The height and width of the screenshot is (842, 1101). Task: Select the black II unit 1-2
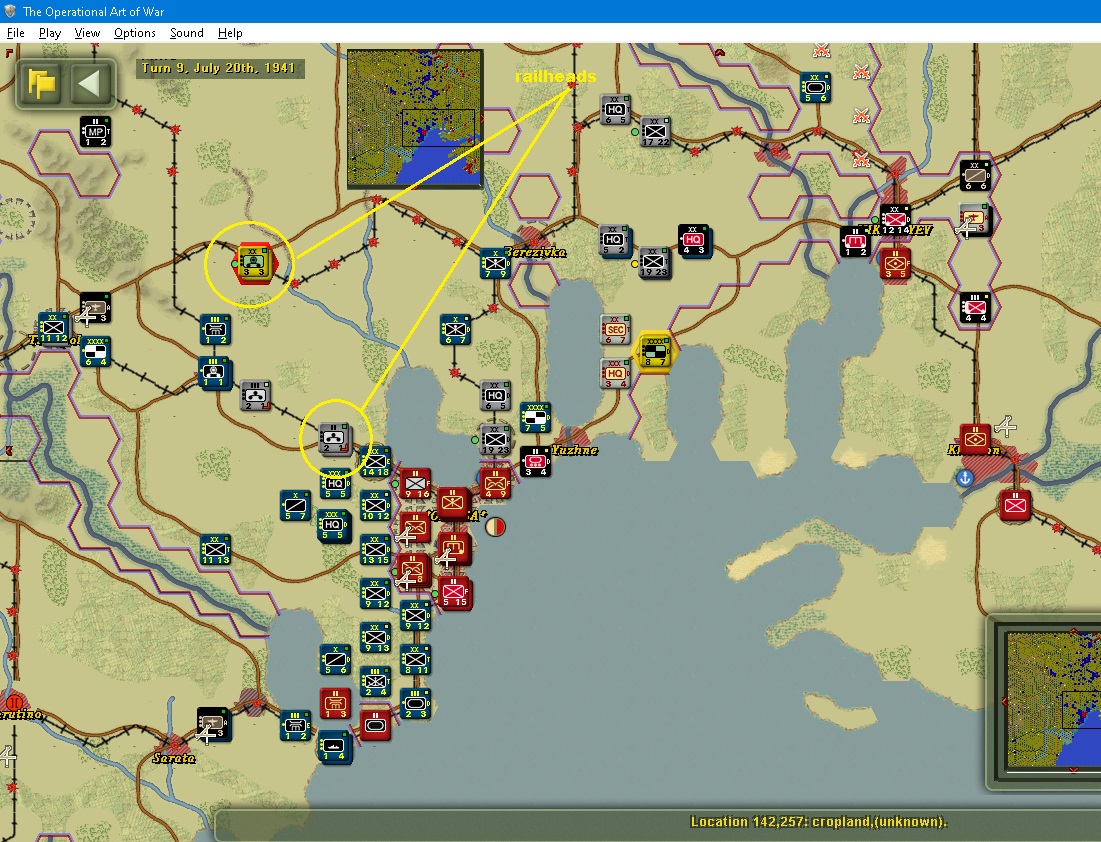tap(855, 242)
